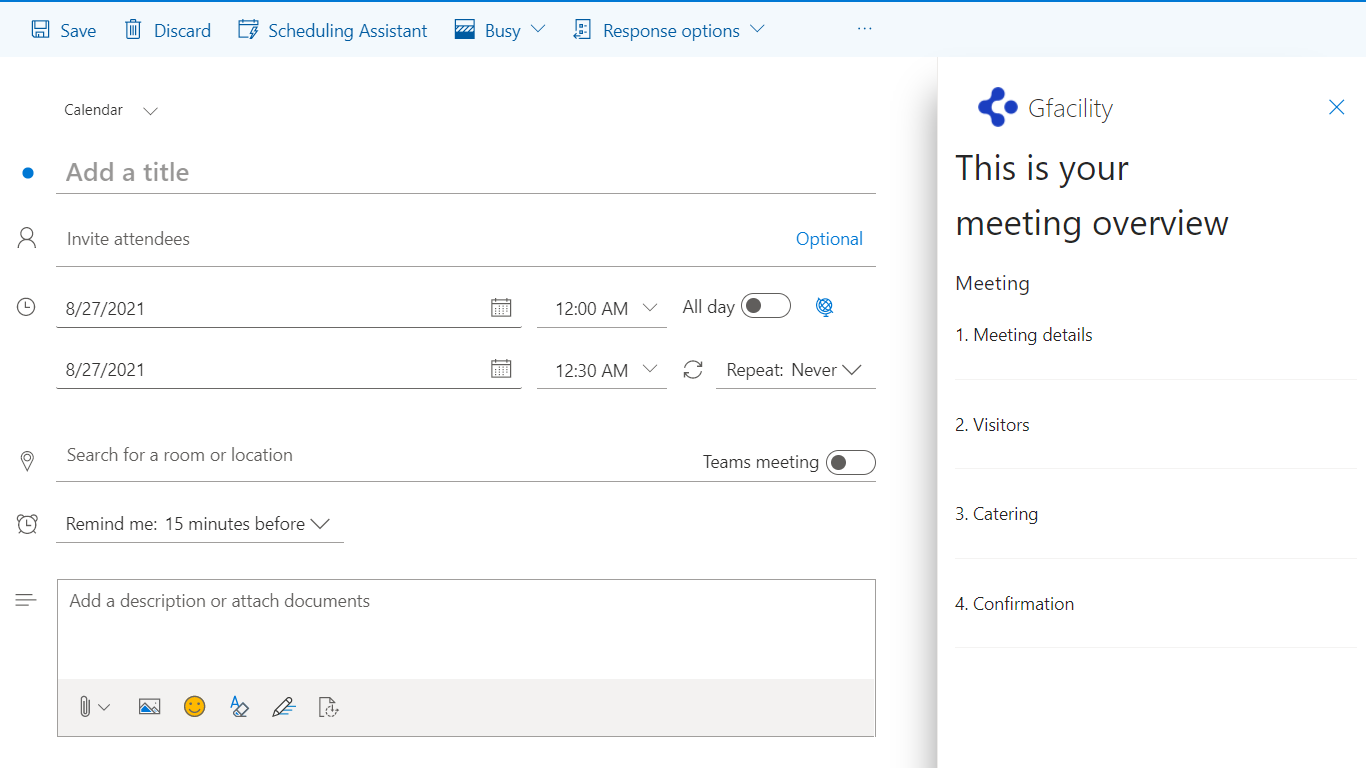
Task: Open the time zones globe icon
Action: (x=824, y=308)
